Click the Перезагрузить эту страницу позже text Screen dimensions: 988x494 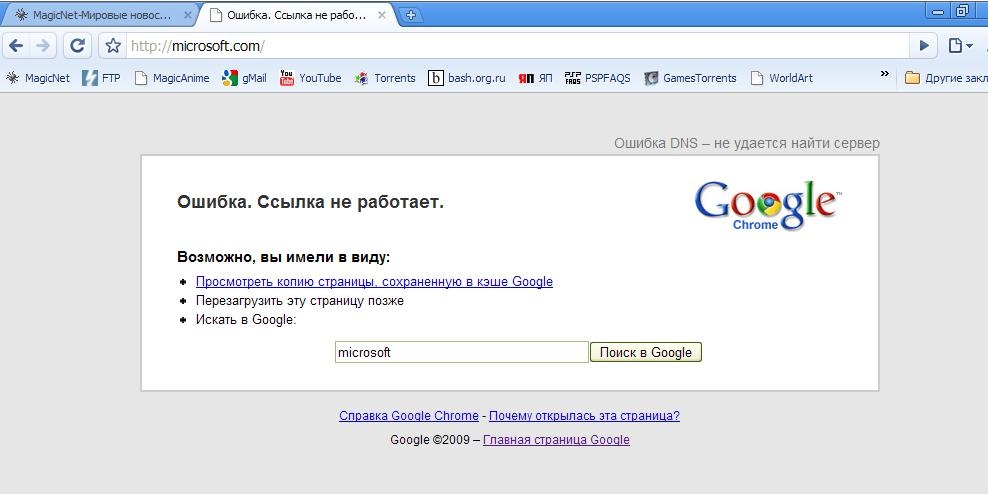click(299, 301)
